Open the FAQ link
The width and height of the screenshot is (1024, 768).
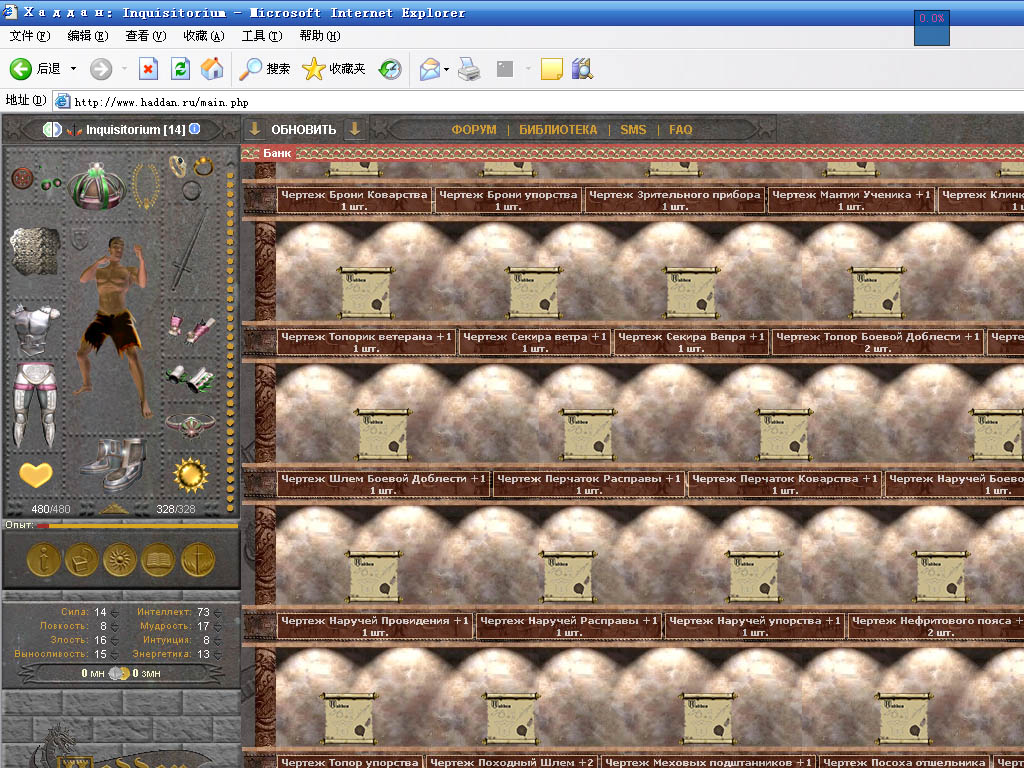[x=680, y=129]
